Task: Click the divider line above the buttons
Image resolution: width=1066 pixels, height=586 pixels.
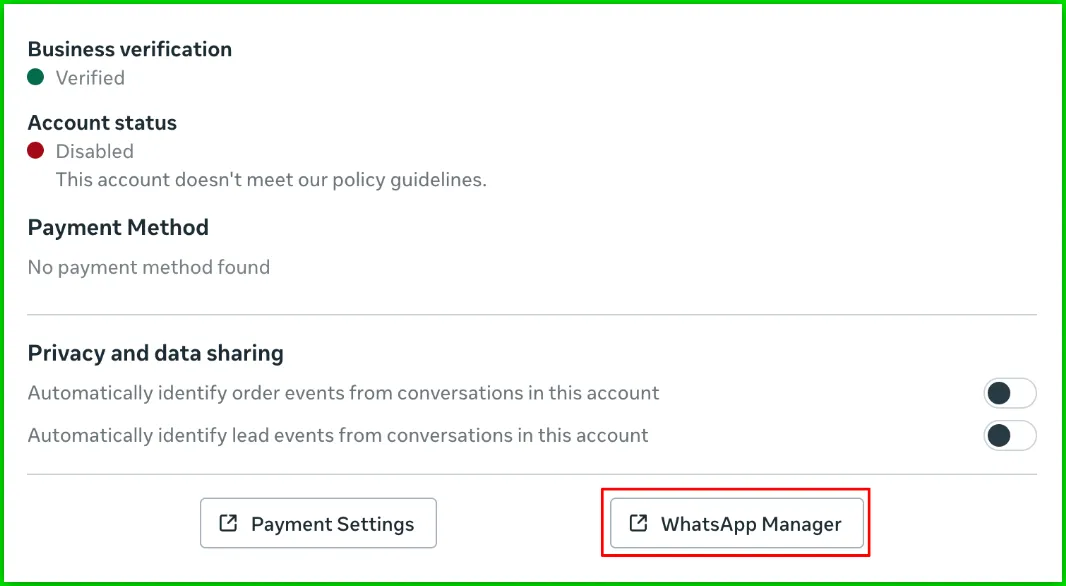Action: (x=532, y=474)
